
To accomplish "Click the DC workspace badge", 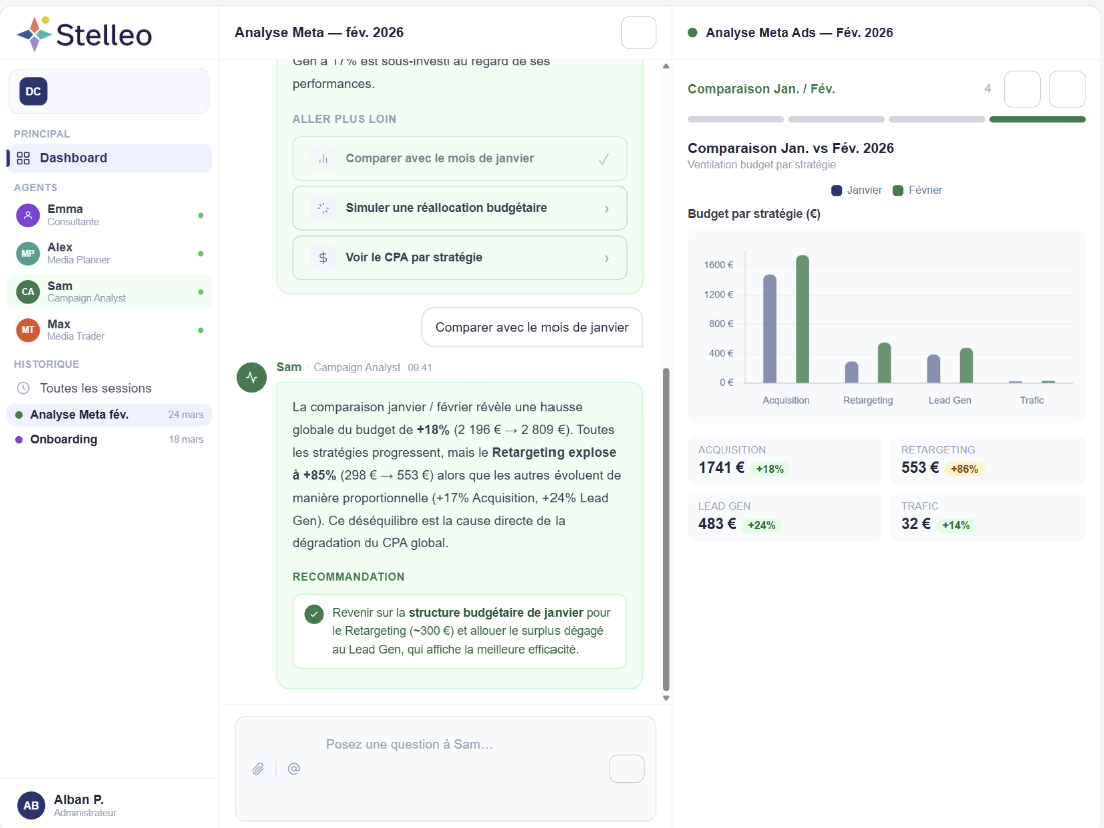I will click(x=33, y=92).
